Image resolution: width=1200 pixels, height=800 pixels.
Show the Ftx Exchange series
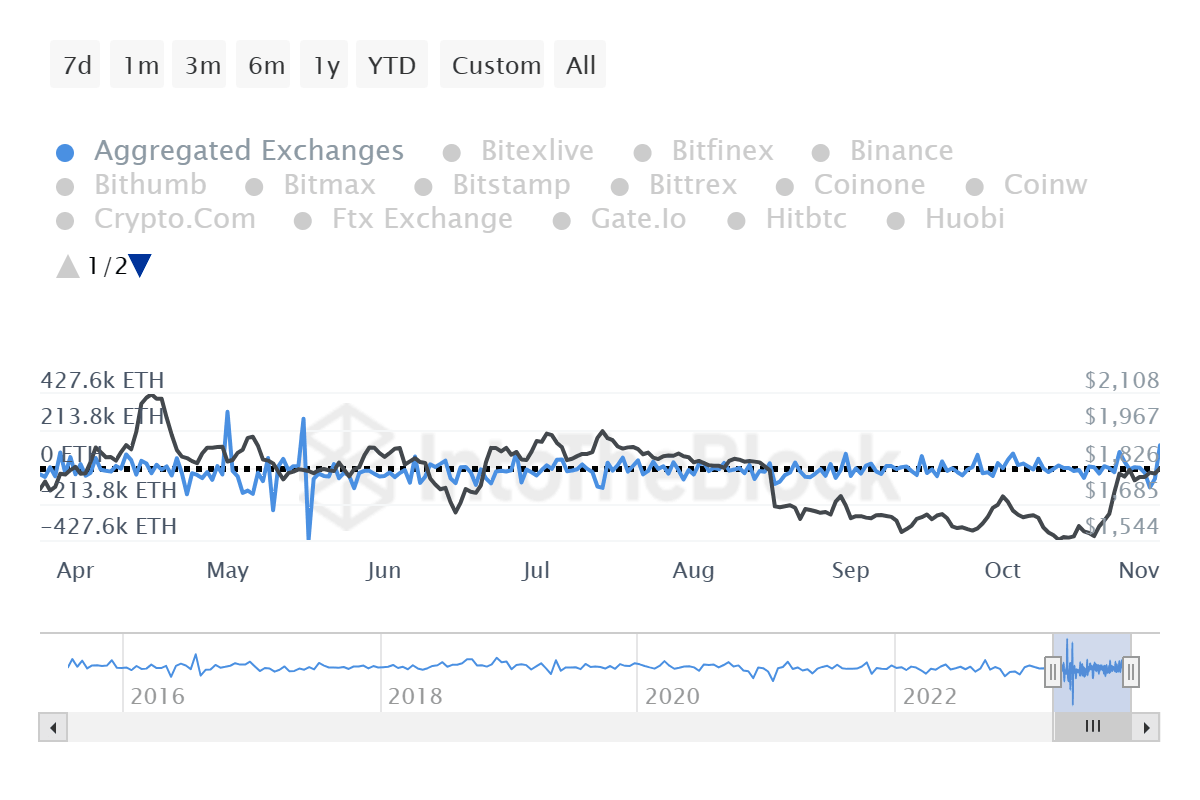point(421,219)
